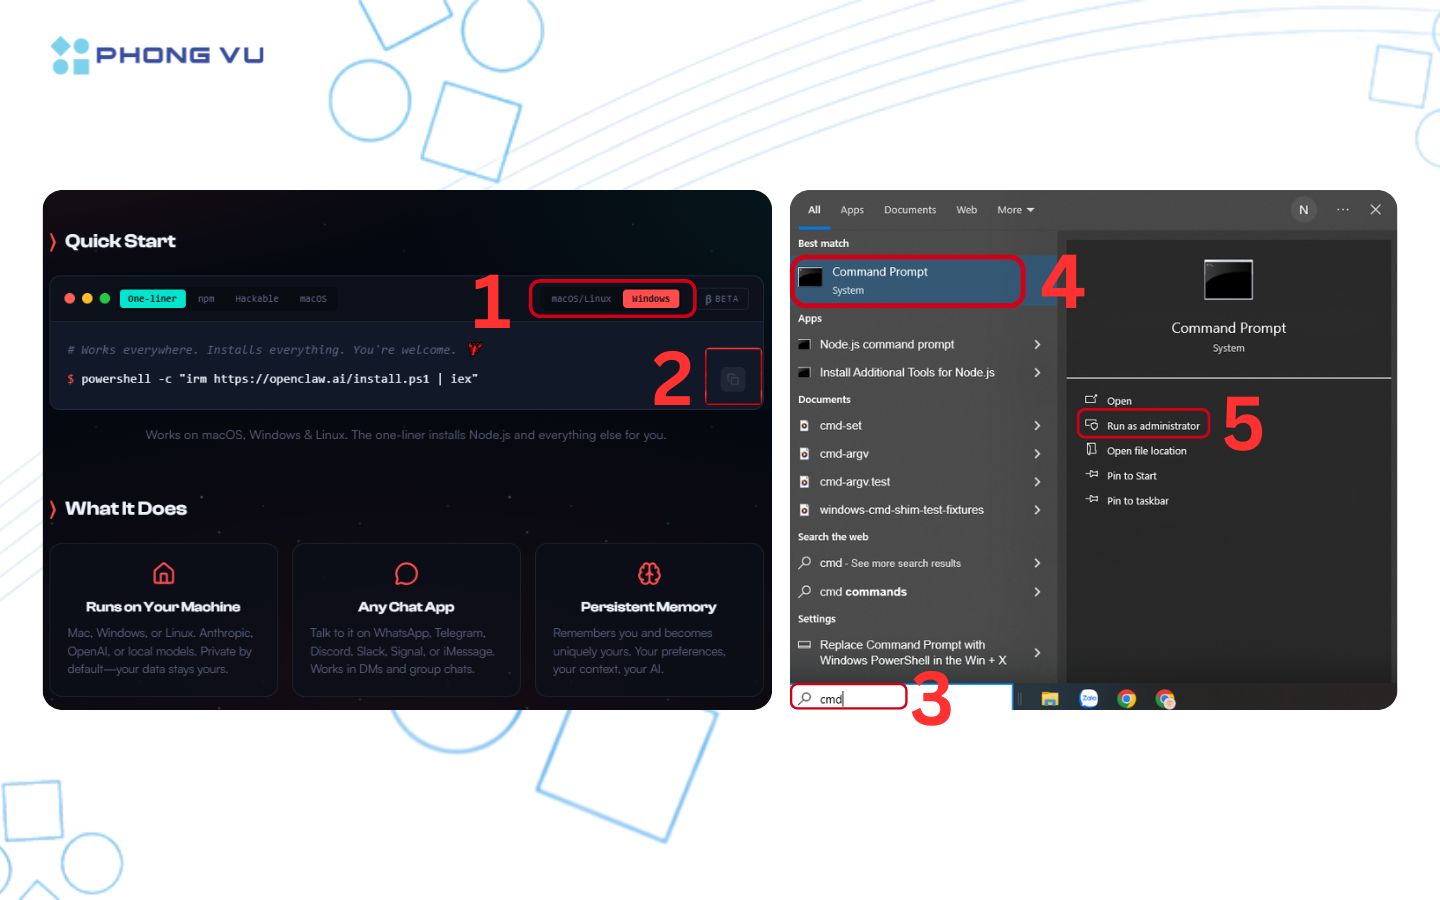
Task: Expand the cmd-argv result chevron
Action: pyautogui.click(x=1037, y=453)
